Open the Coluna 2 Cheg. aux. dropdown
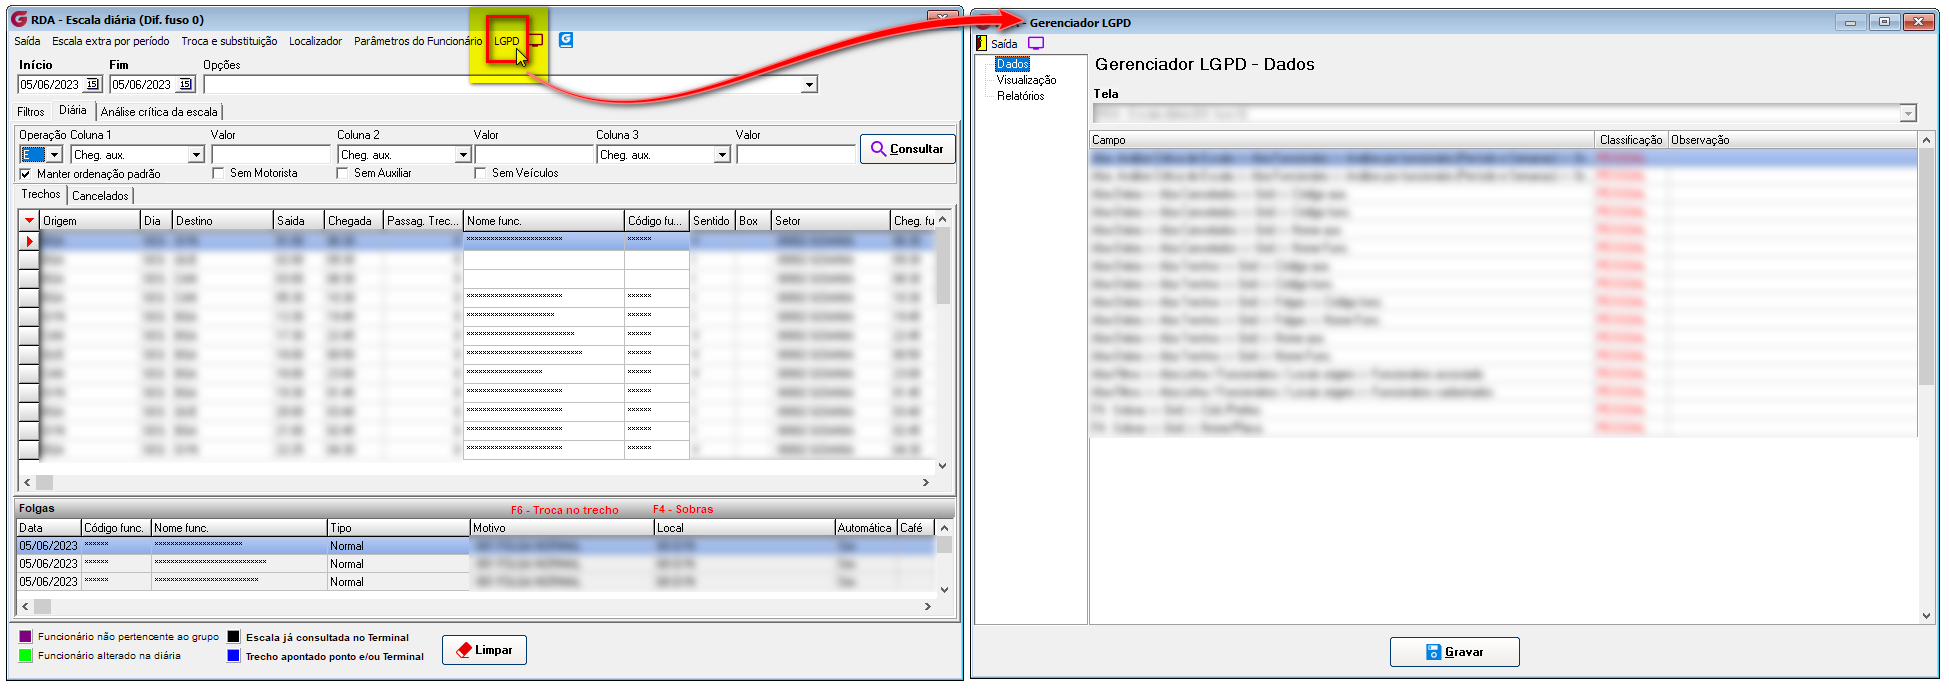 point(463,155)
